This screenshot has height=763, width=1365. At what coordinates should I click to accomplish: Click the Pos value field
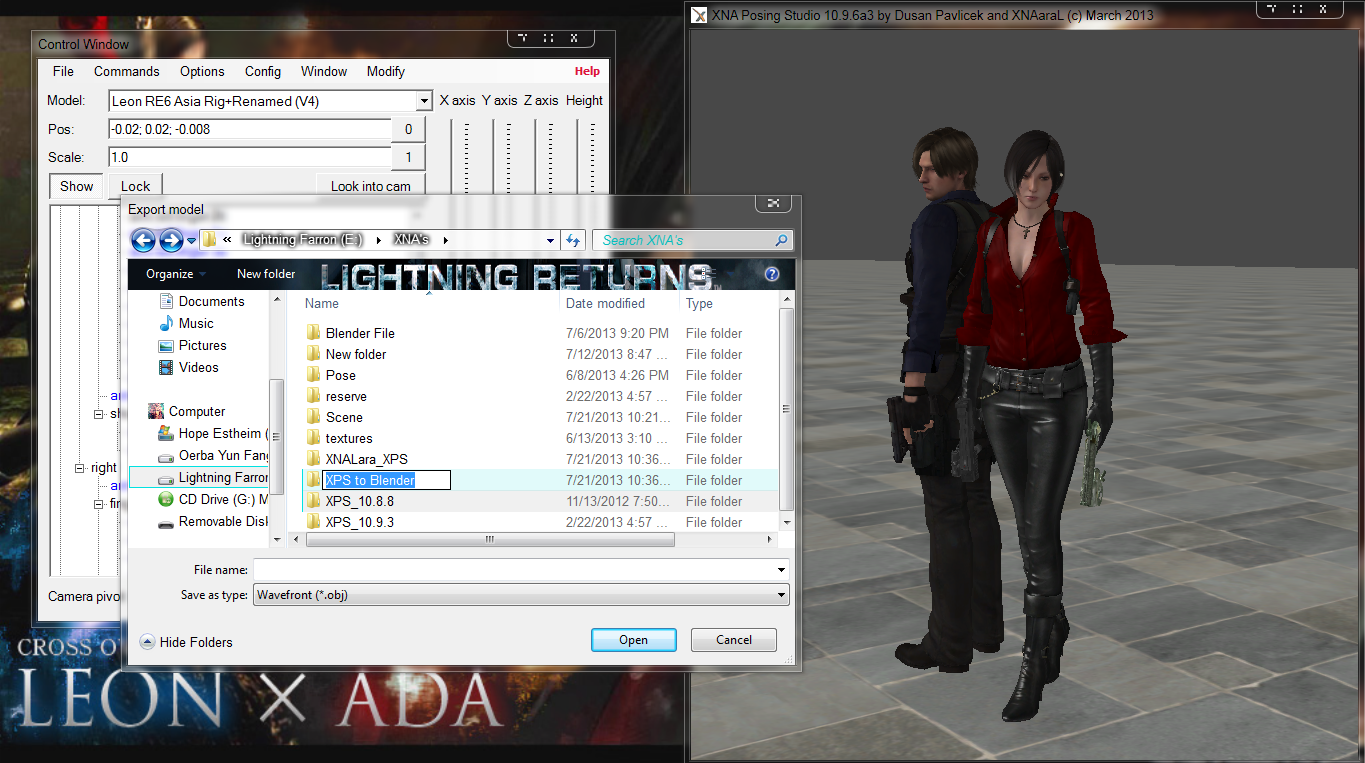point(250,129)
